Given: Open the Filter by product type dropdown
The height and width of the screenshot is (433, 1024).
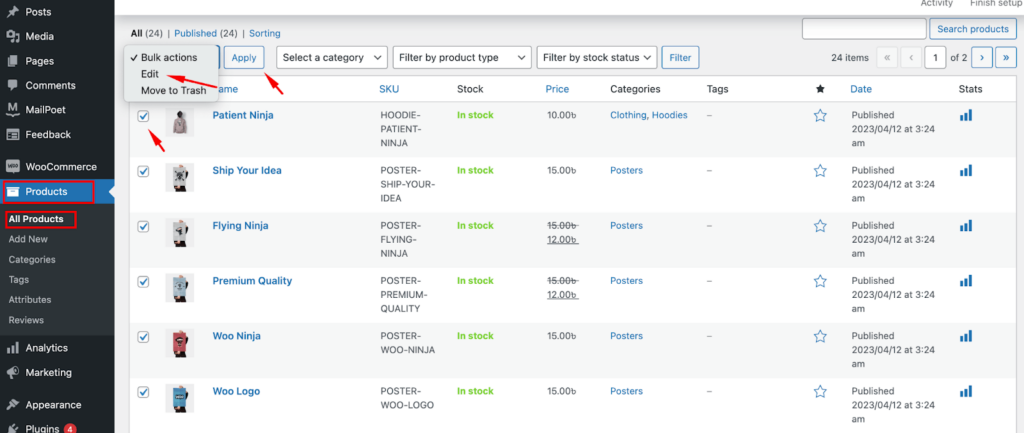Looking at the screenshot, I should point(462,57).
